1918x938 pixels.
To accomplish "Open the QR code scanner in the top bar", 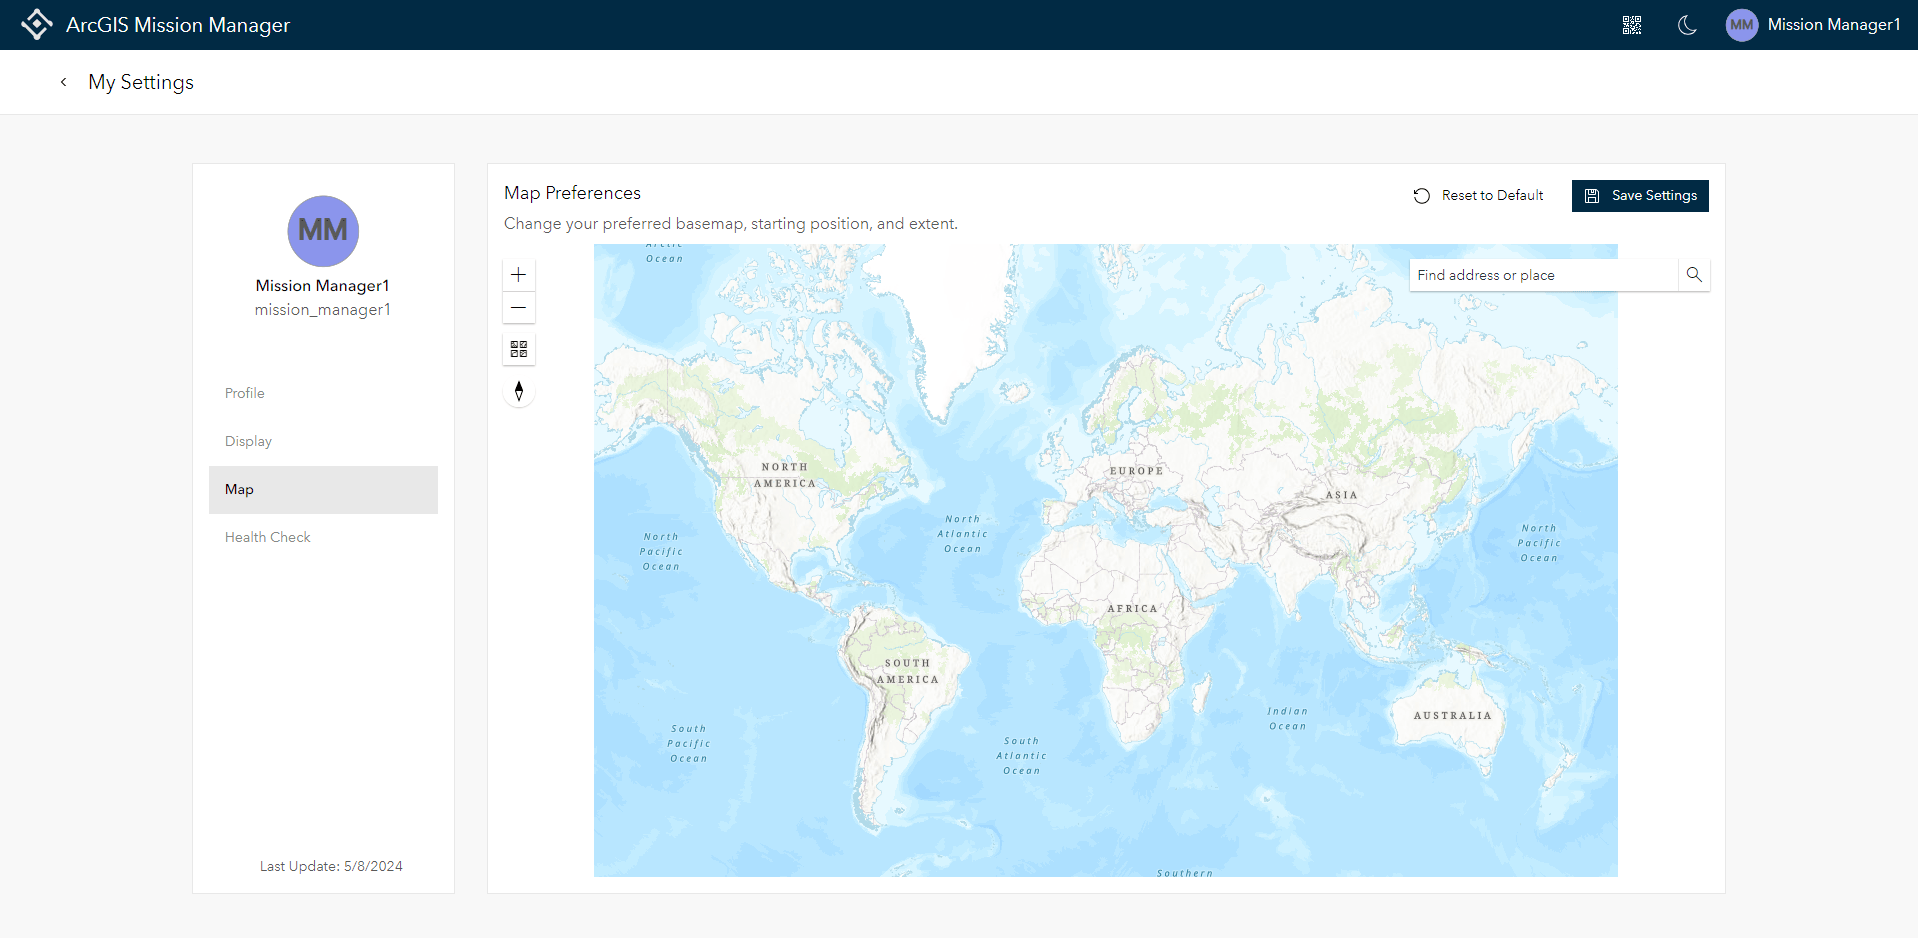I will (1632, 24).
